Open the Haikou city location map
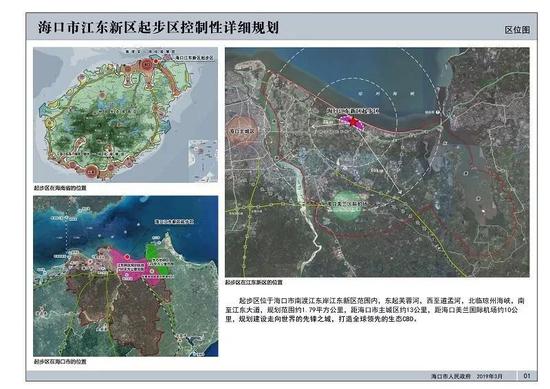The image size is (550, 389). [126, 276]
